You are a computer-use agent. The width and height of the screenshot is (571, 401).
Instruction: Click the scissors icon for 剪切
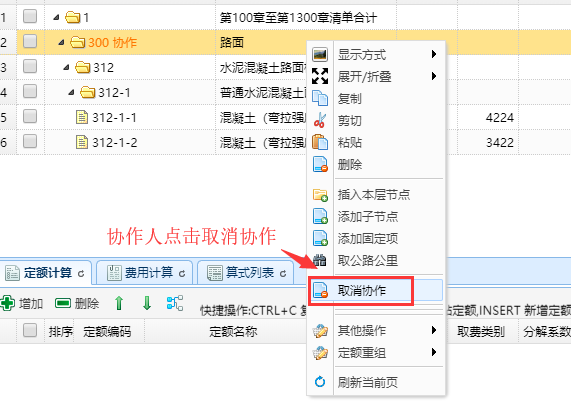point(320,120)
